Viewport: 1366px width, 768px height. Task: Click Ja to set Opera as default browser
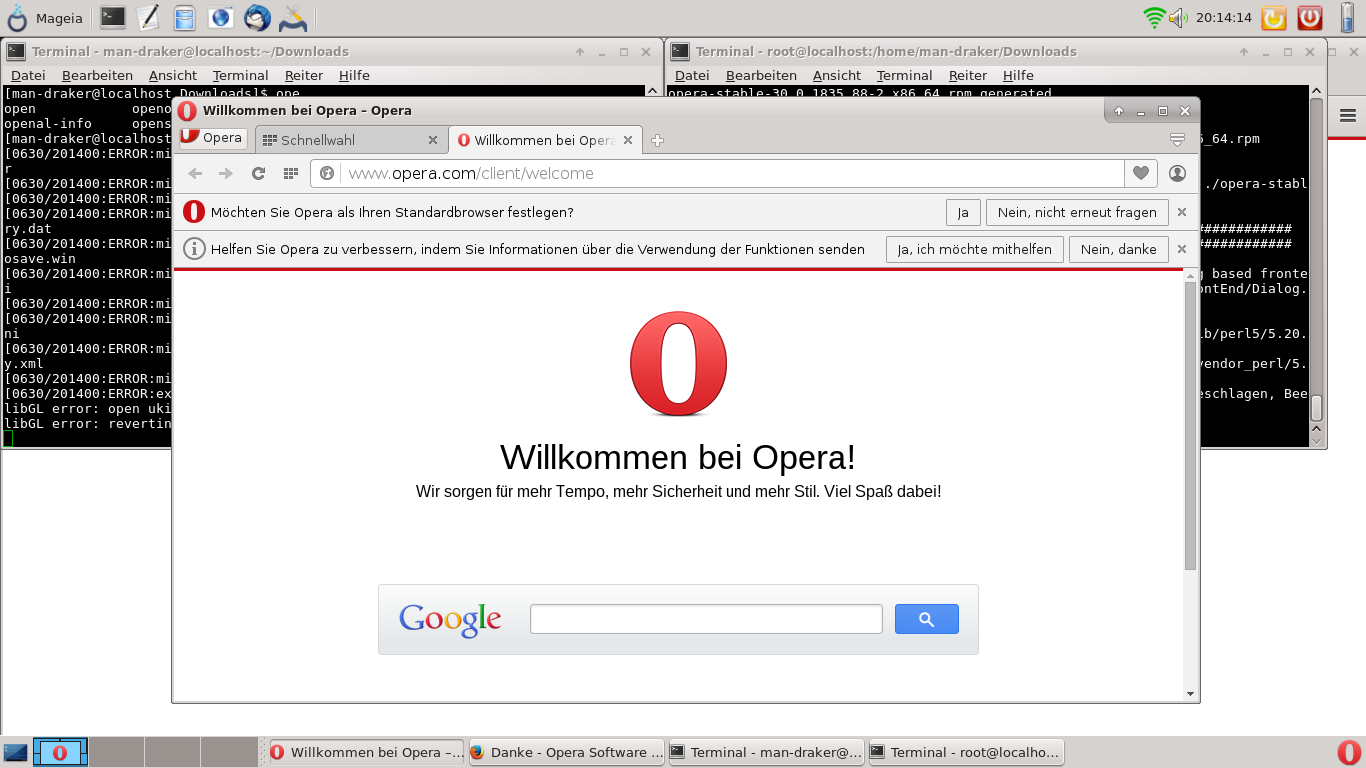tap(963, 212)
